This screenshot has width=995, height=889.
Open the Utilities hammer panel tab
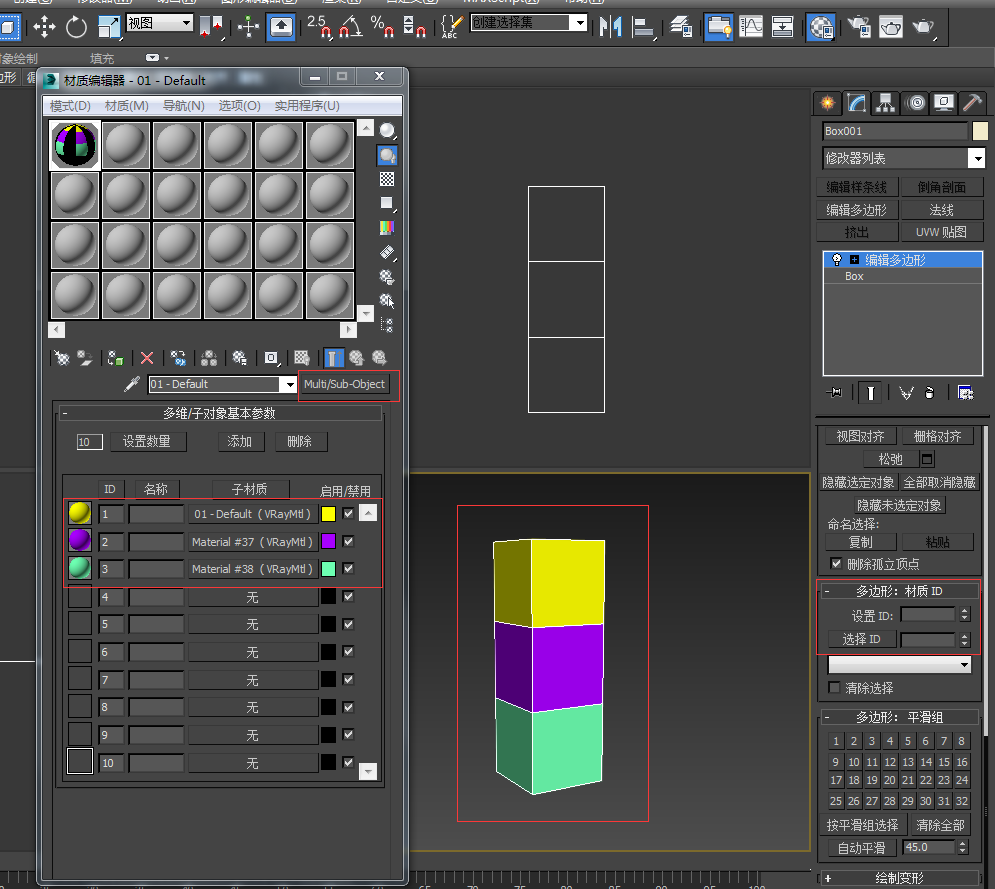[972, 103]
